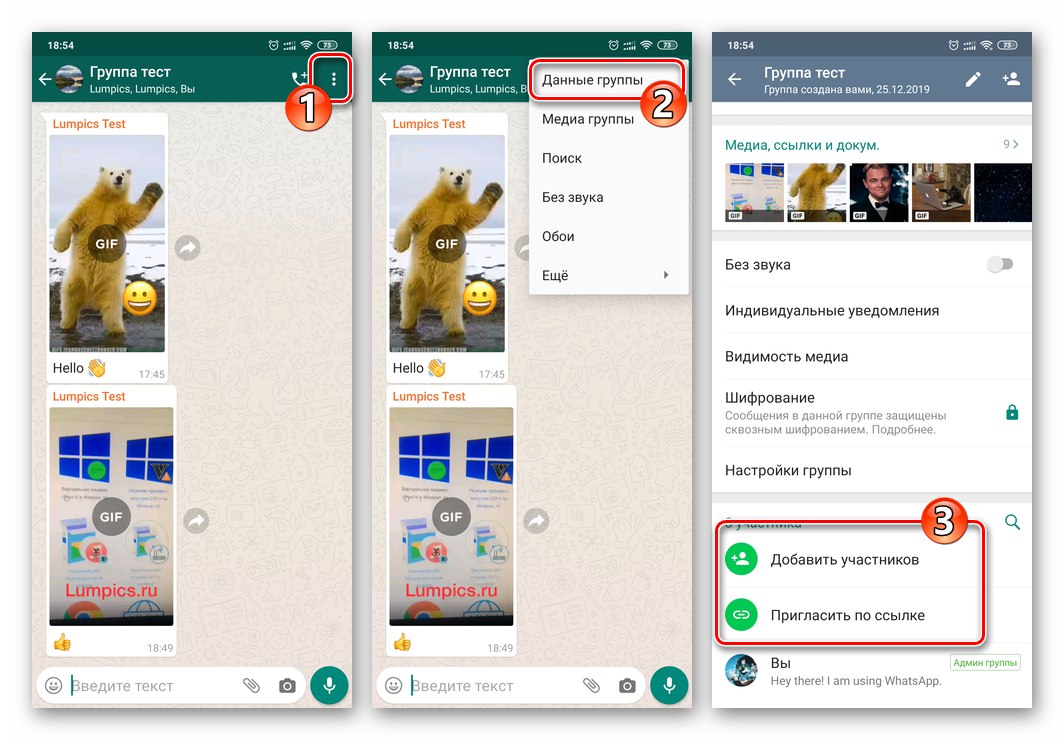Open emoji picker in first phone input bar

[54, 686]
